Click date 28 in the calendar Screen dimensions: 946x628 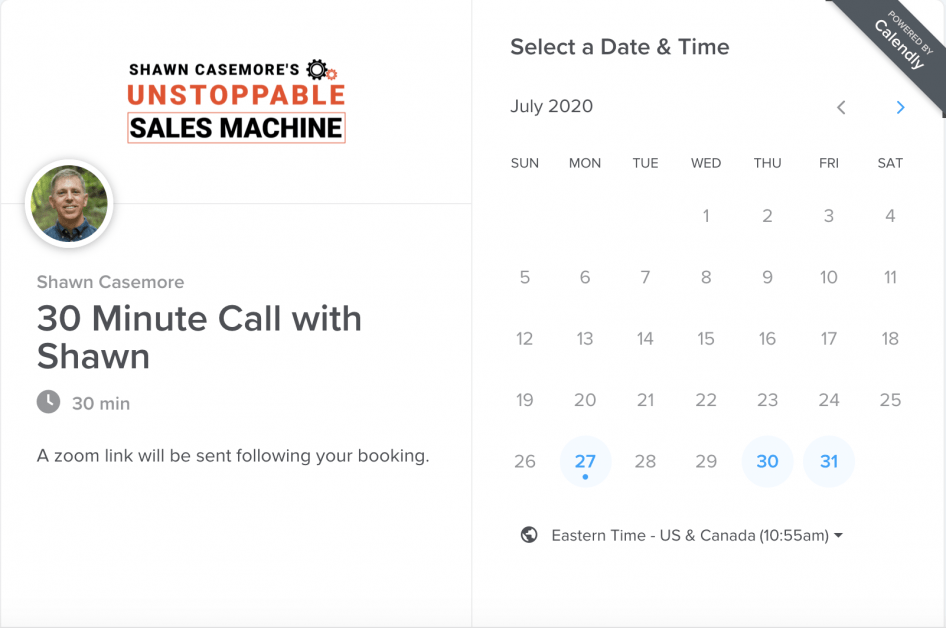tap(645, 461)
